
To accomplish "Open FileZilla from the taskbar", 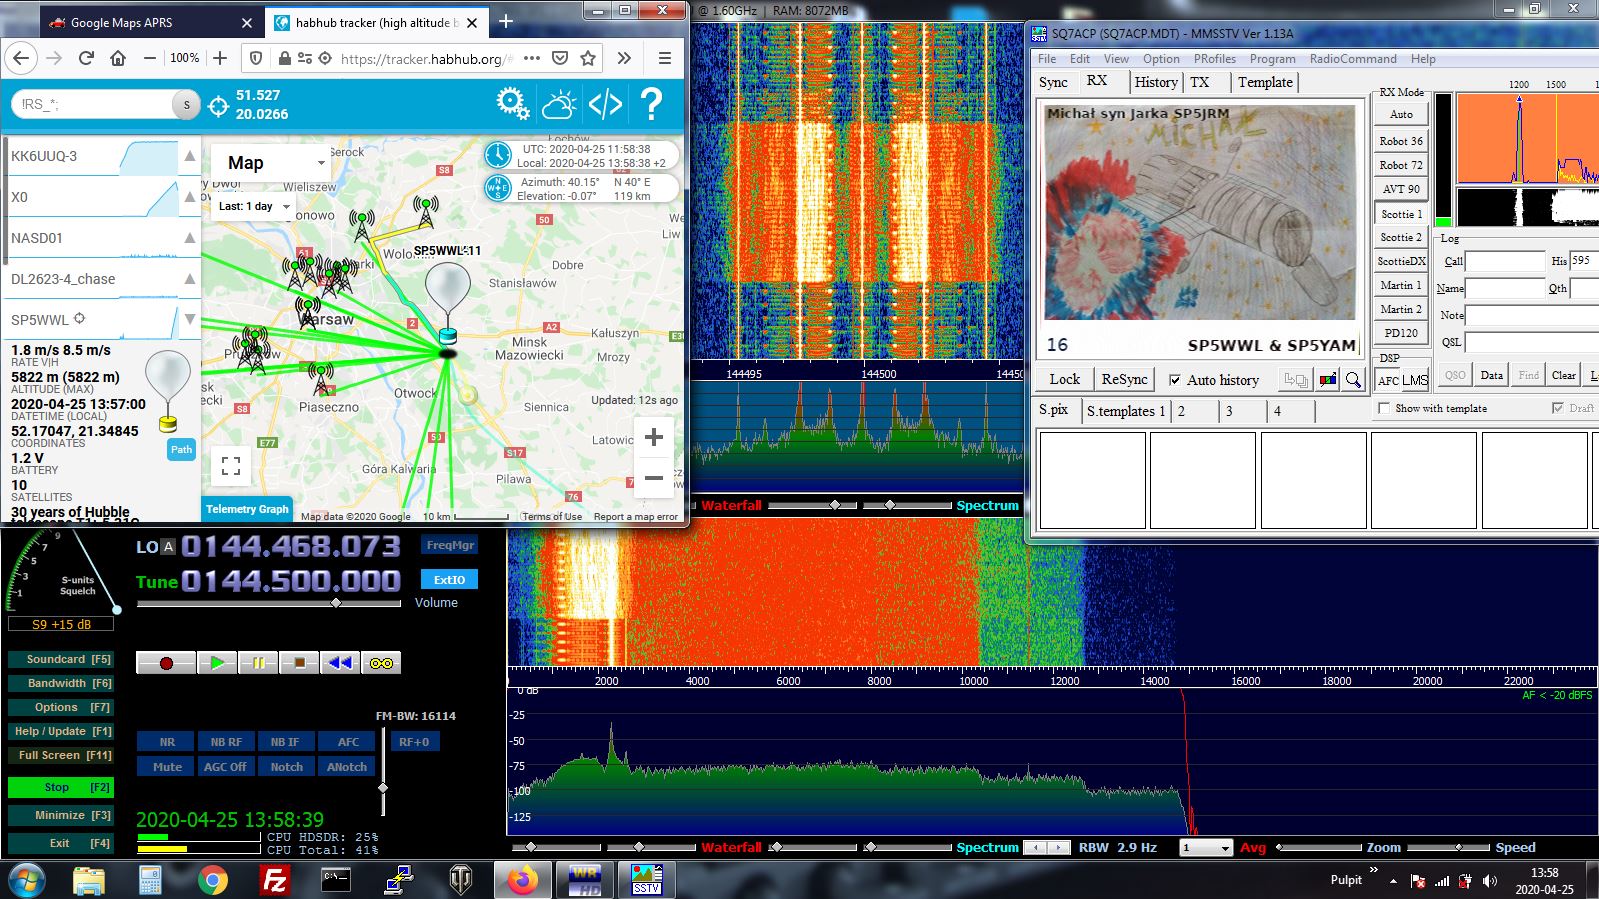I will (x=274, y=880).
